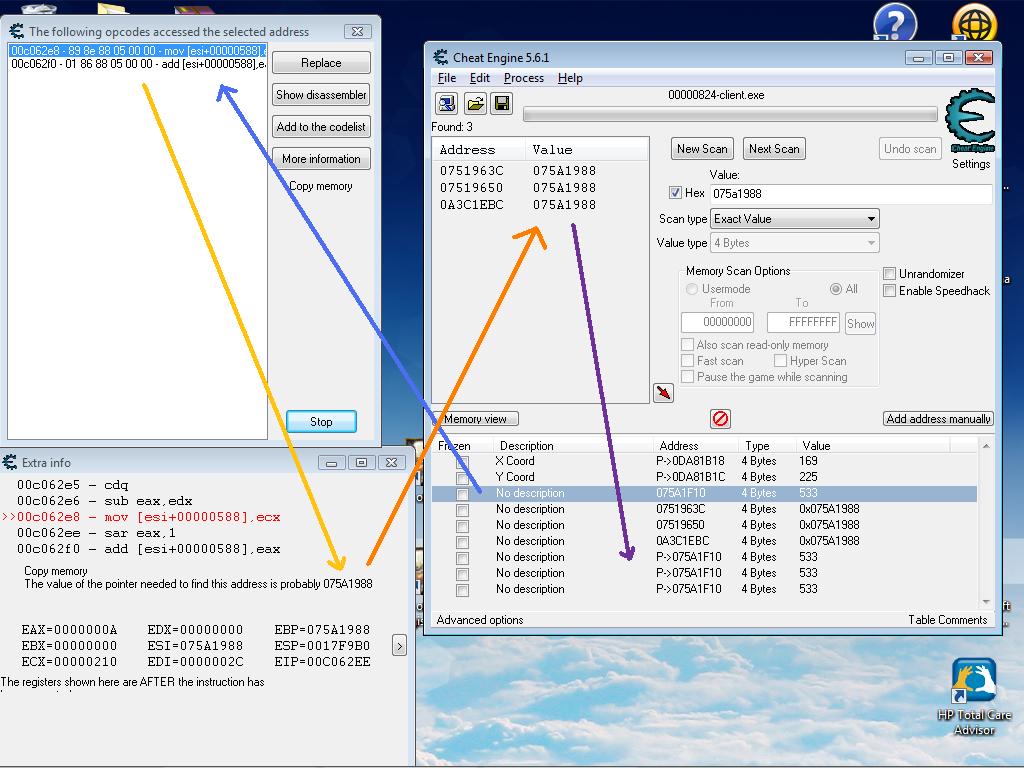
Task: Open the Edit menu
Action: coord(480,78)
